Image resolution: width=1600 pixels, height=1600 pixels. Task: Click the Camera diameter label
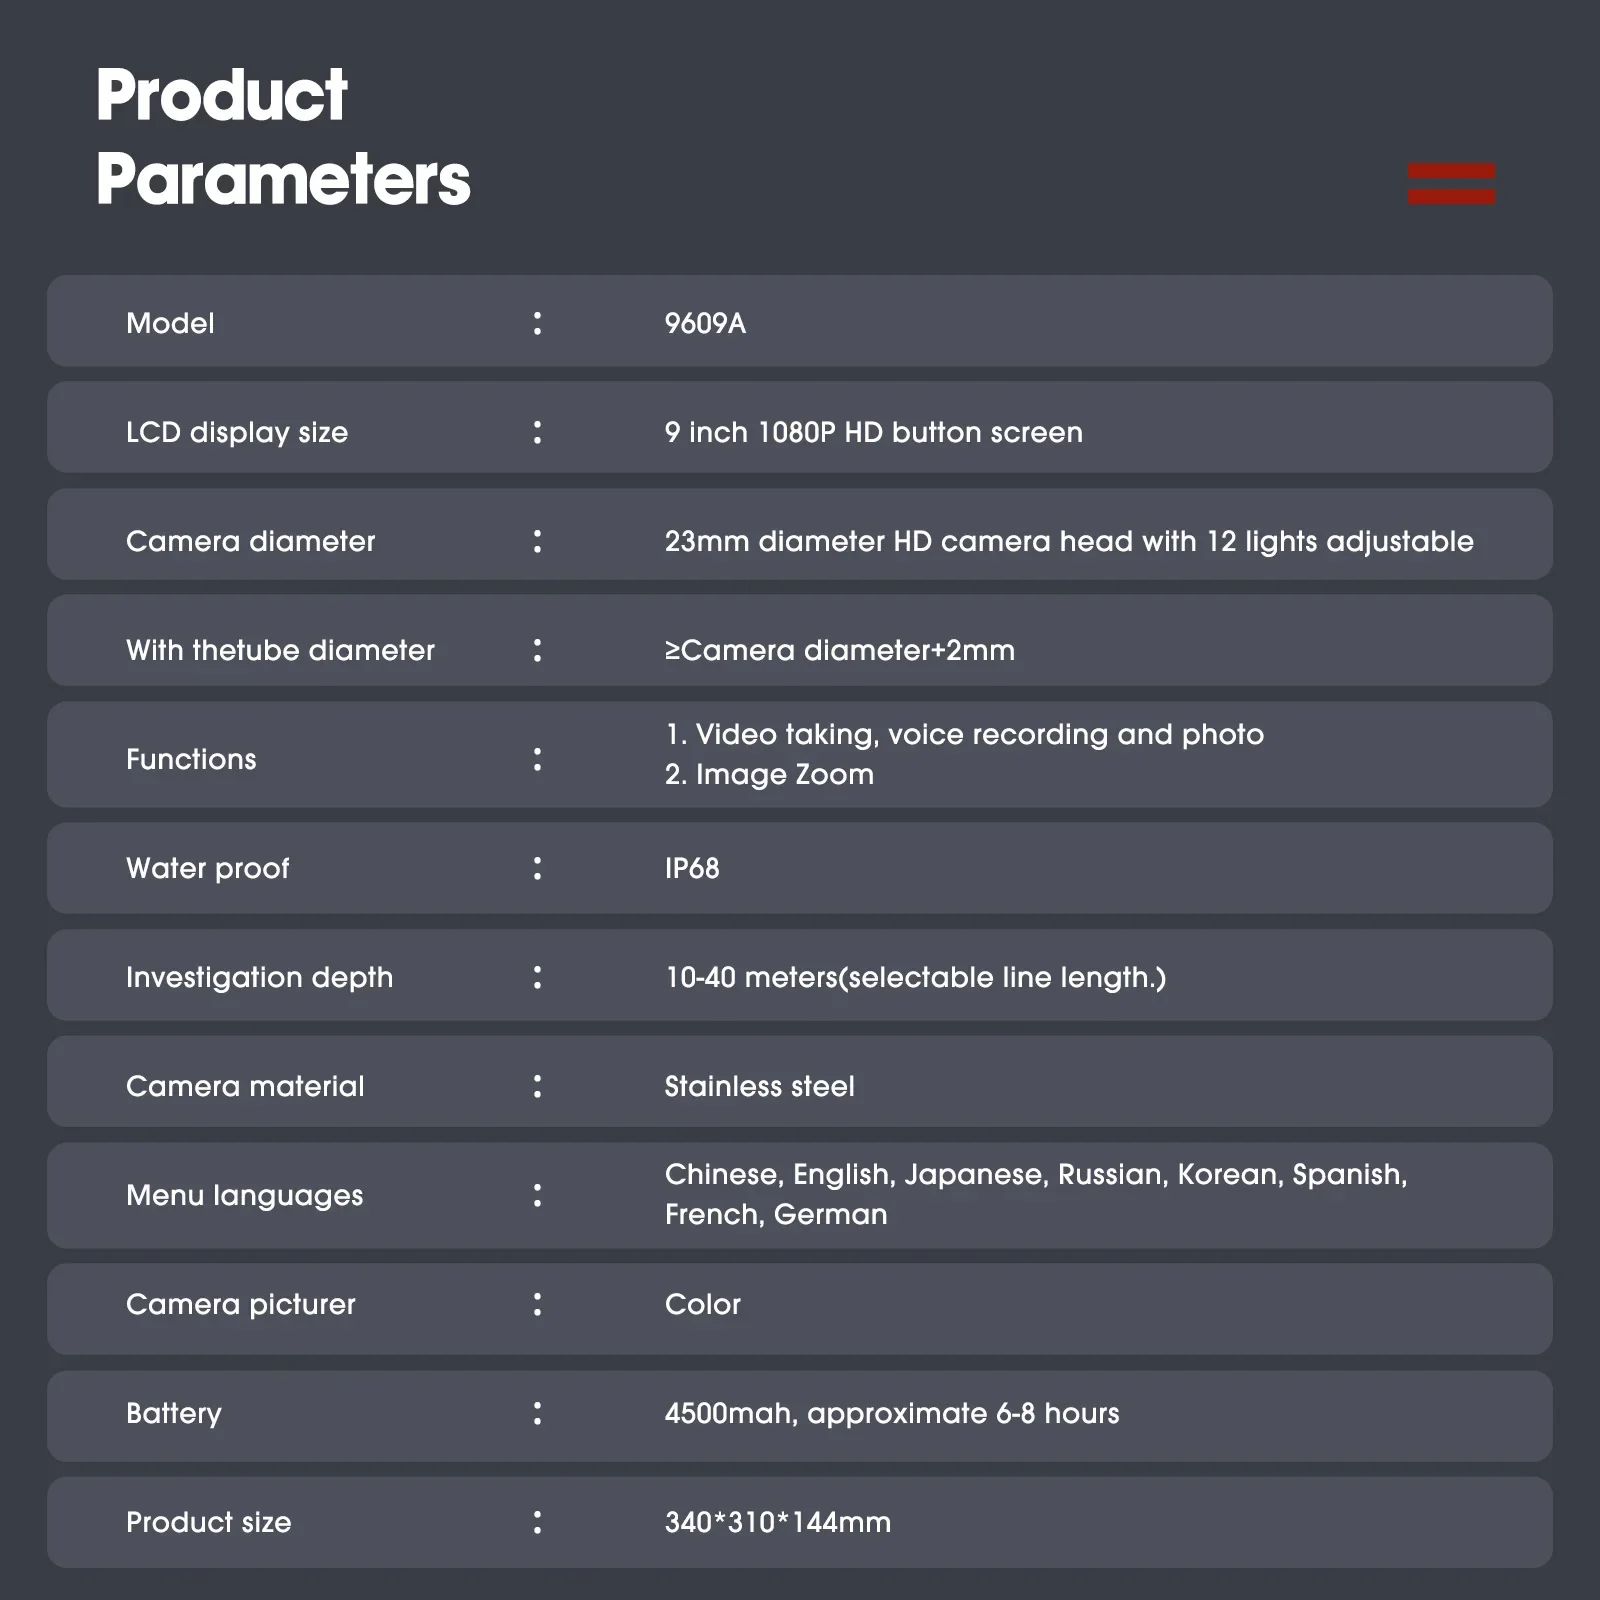point(250,541)
